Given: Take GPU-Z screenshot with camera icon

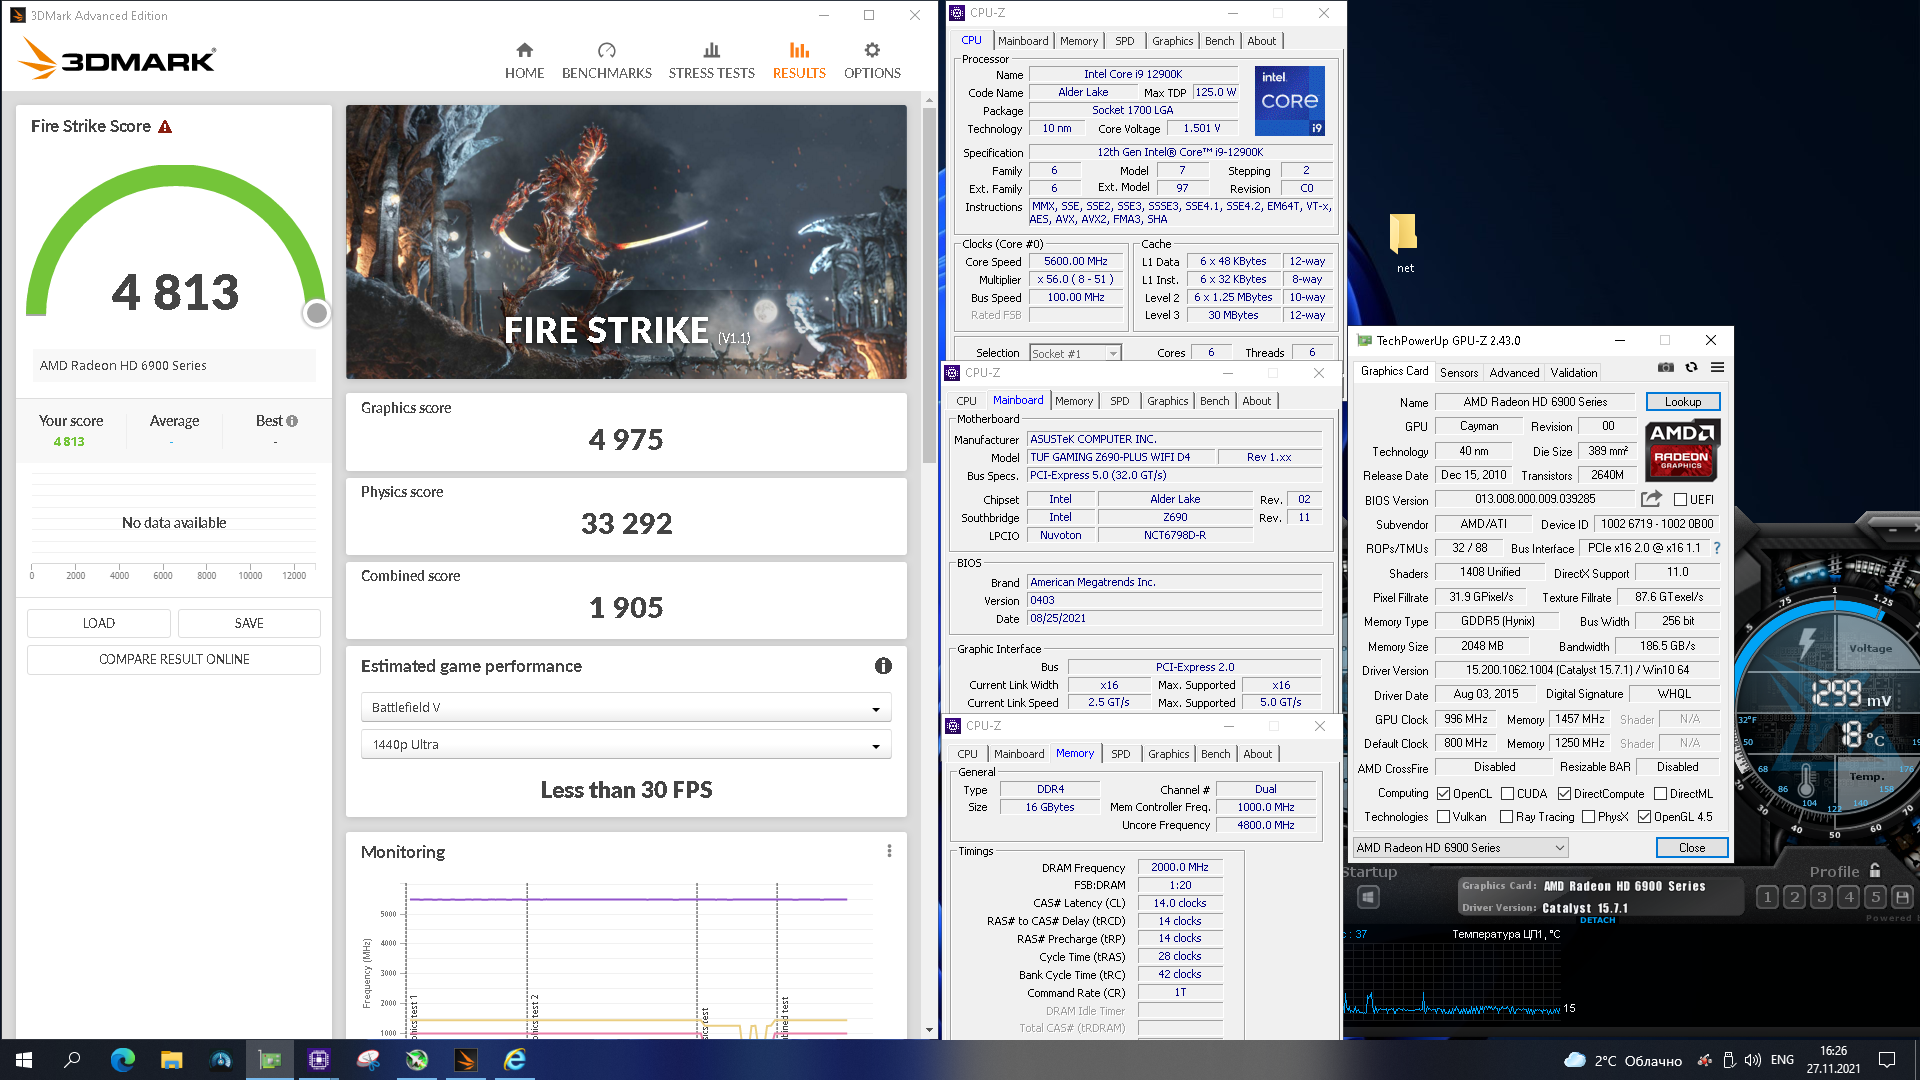Looking at the screenshot, I should [x=1665, y=368].
